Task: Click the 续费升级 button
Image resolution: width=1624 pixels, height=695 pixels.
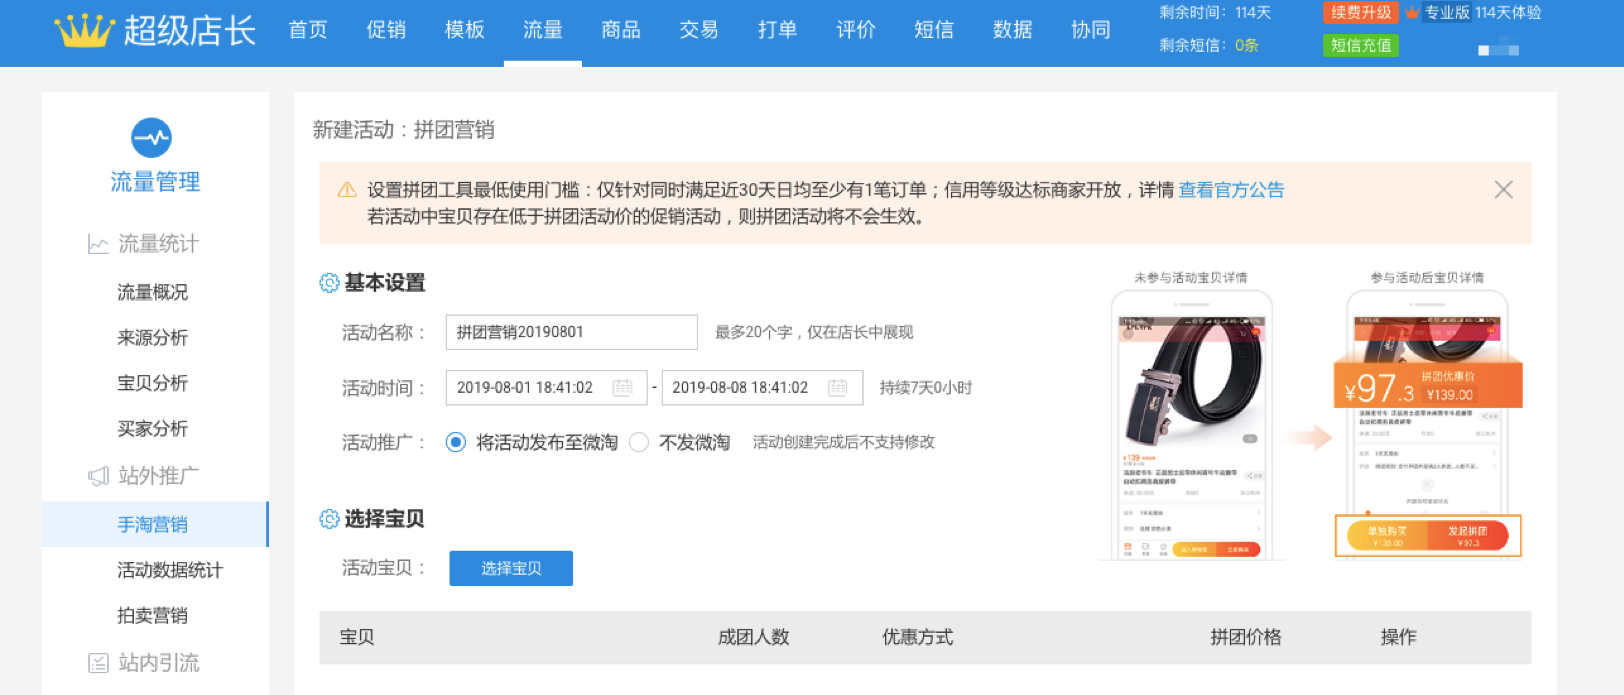Action: [1360, 13]
